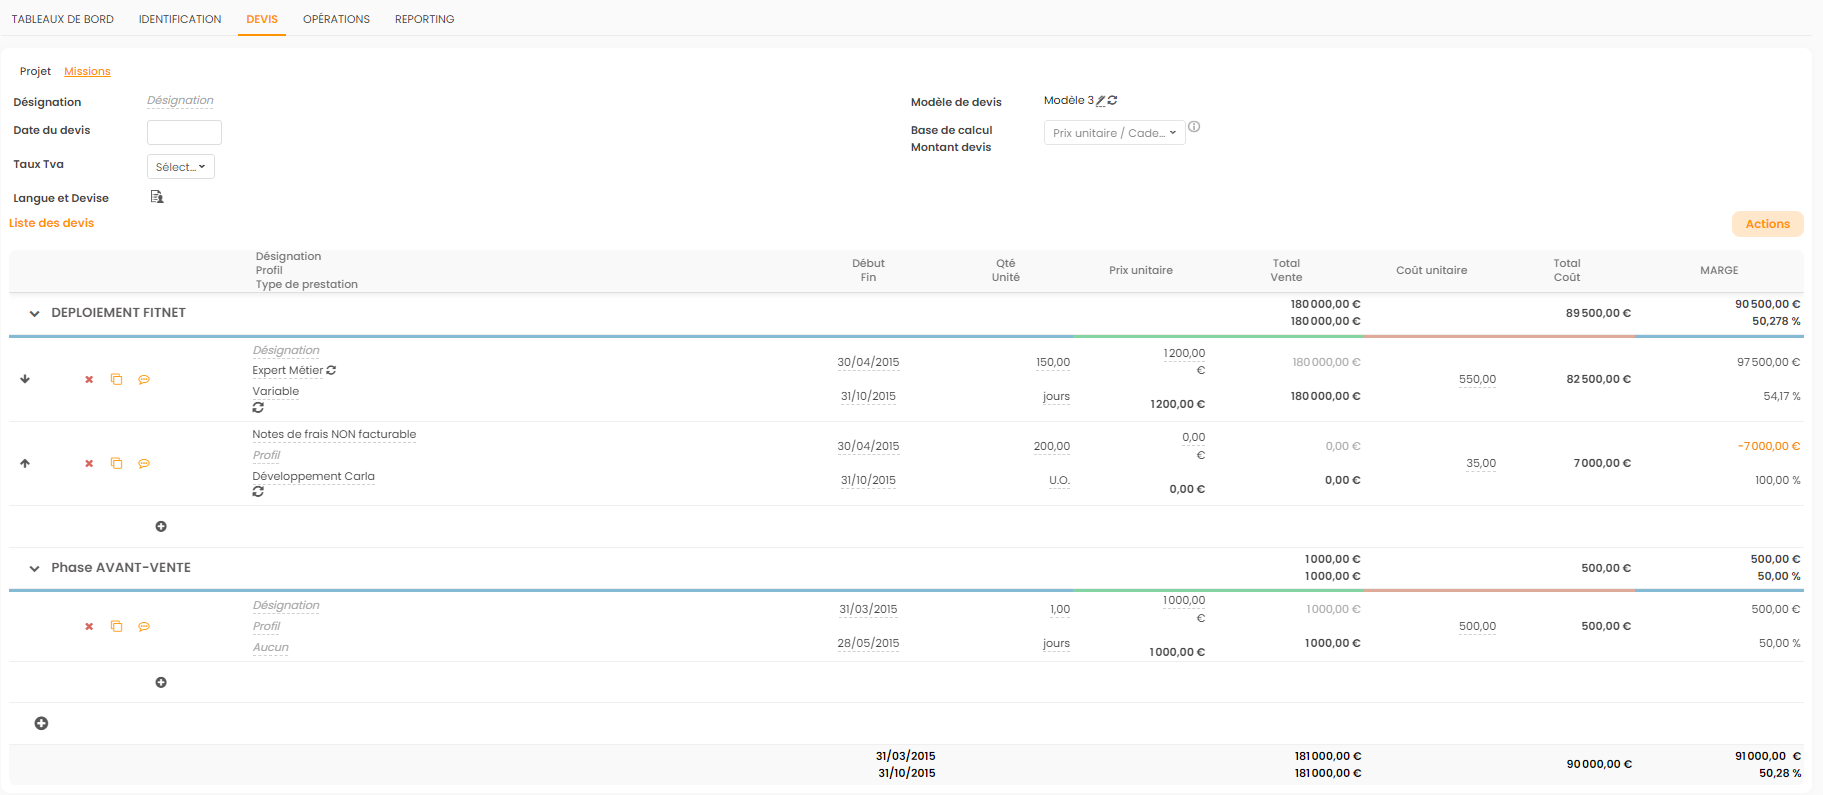This screenshot has width=1823, height=795.
Task: Collapse the DEPLOIEMENT FITNET section
Action: (34, 314)
